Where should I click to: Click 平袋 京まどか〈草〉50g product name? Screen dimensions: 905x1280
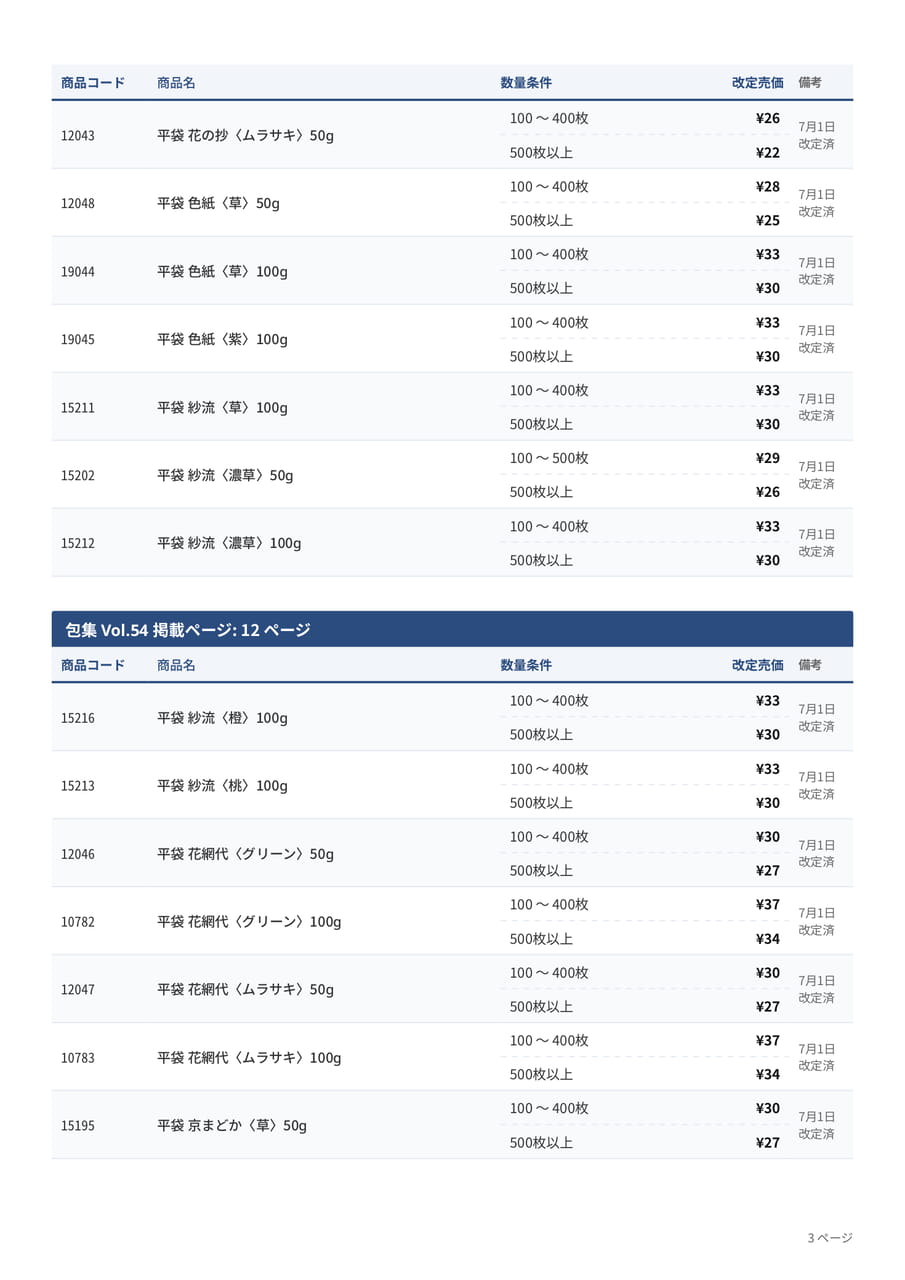tap(232, 1126)
